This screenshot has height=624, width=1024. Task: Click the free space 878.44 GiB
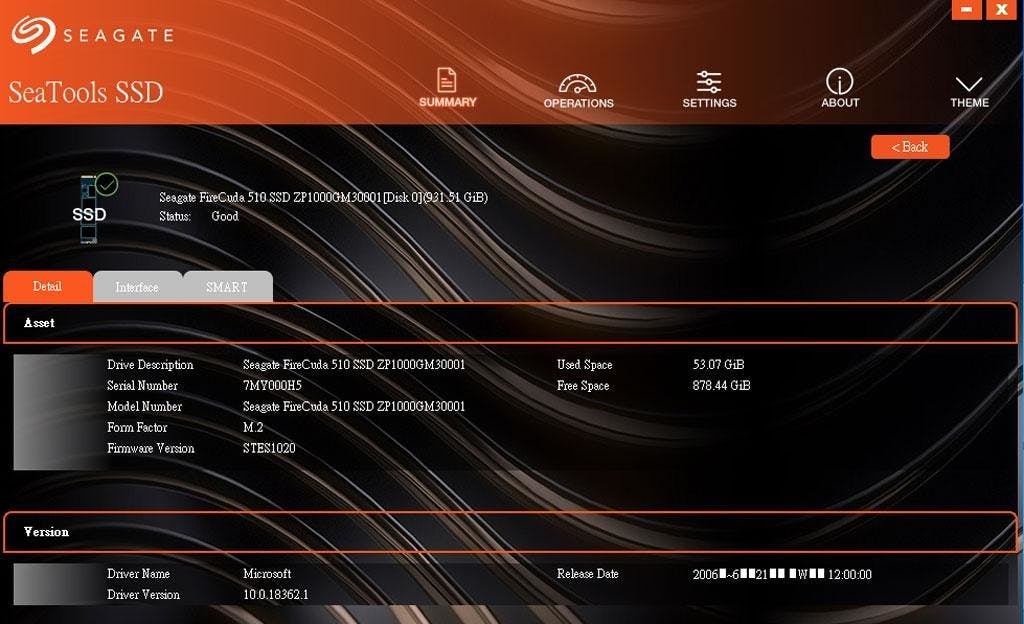721,386
